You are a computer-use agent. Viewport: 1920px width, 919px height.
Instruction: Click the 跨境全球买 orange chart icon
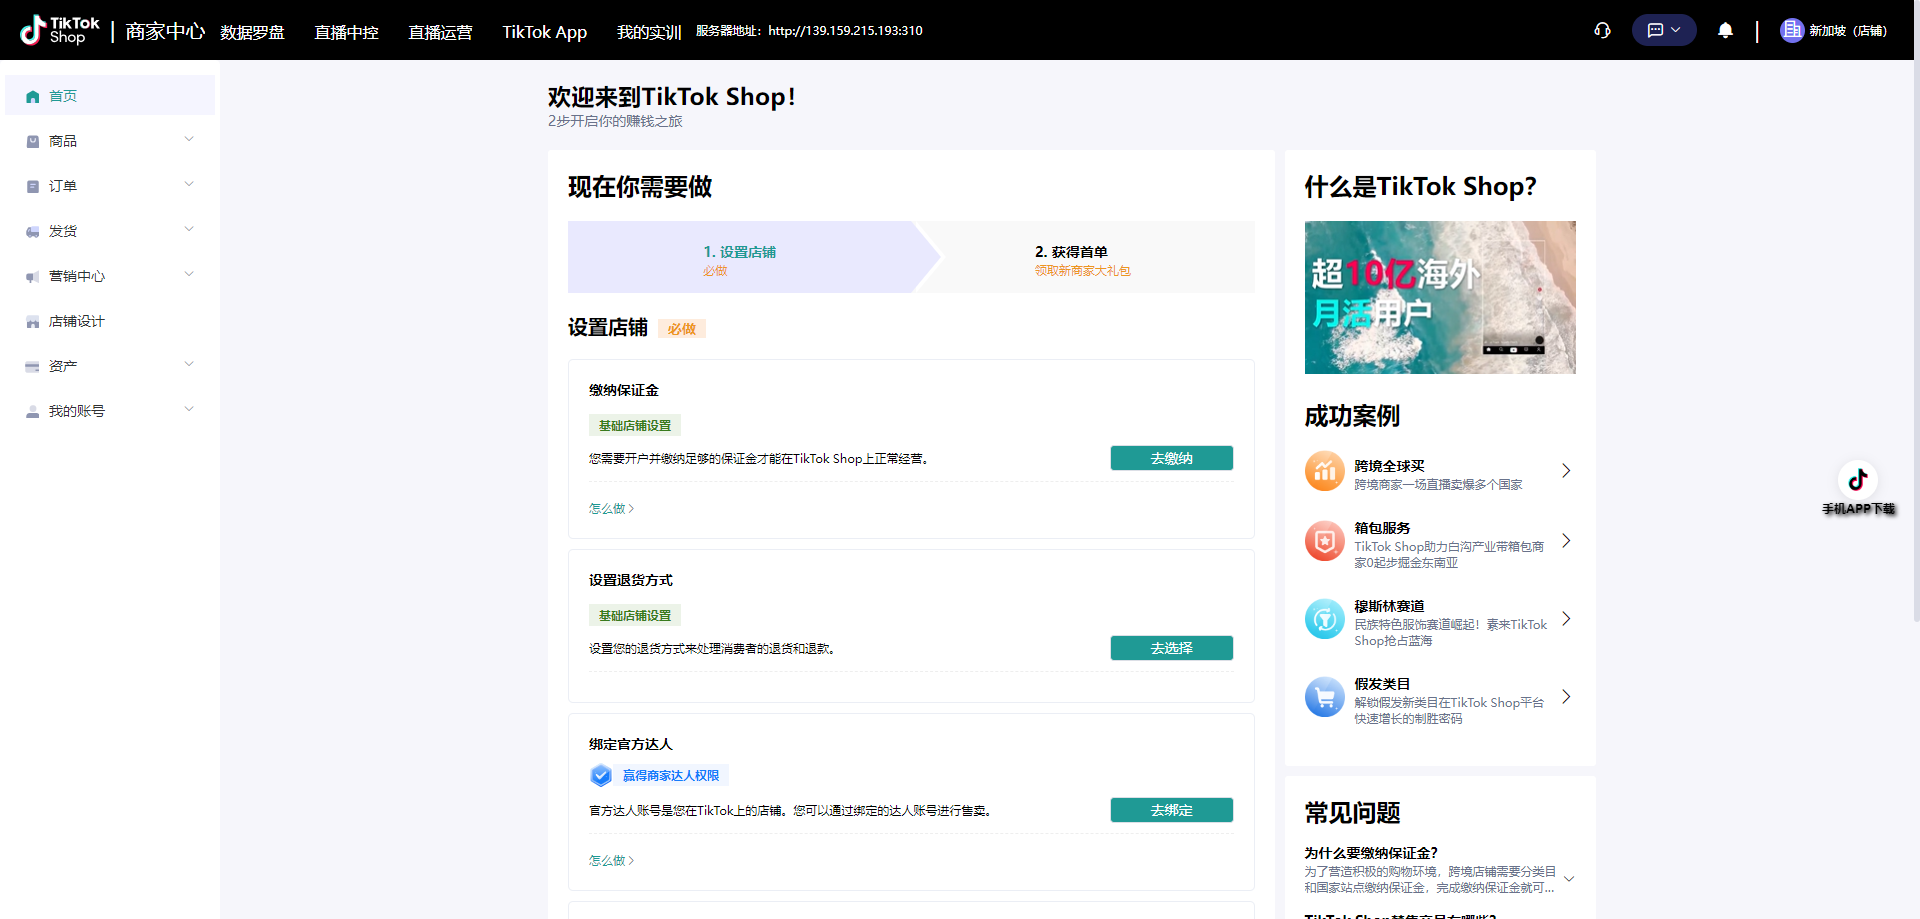[1324, 472]
